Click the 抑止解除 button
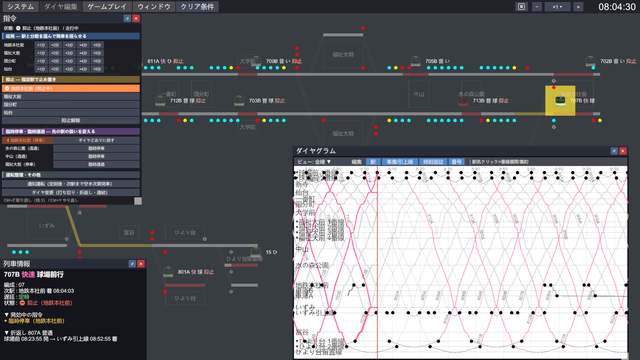This screenshot has width=640, height=360. (x=71, y=121)
